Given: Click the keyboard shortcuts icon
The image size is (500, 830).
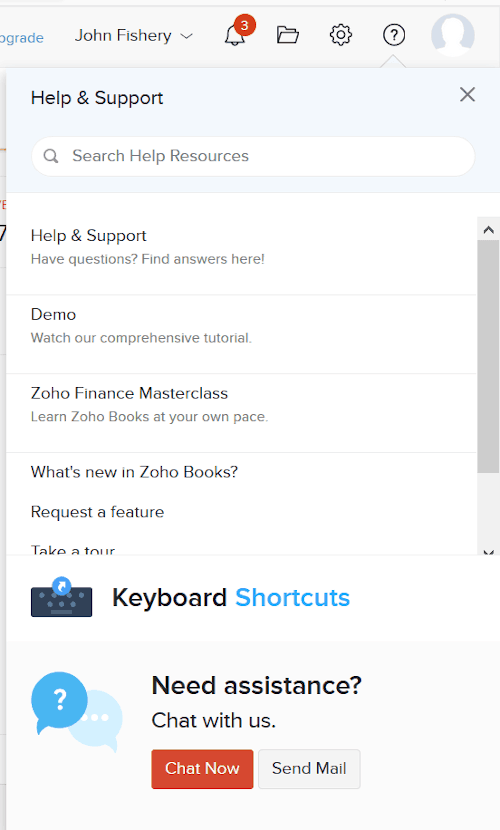Looking at the screenshot, I should coord(61,597).
